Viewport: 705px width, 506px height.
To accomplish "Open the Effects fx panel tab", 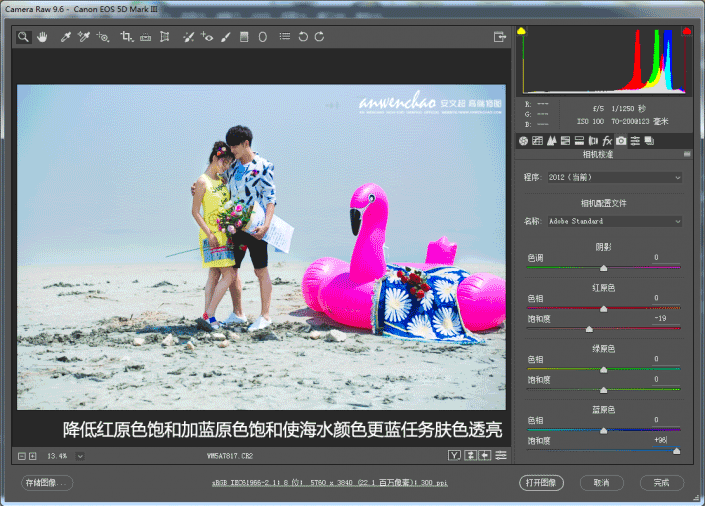I will (x=607, y=141).
